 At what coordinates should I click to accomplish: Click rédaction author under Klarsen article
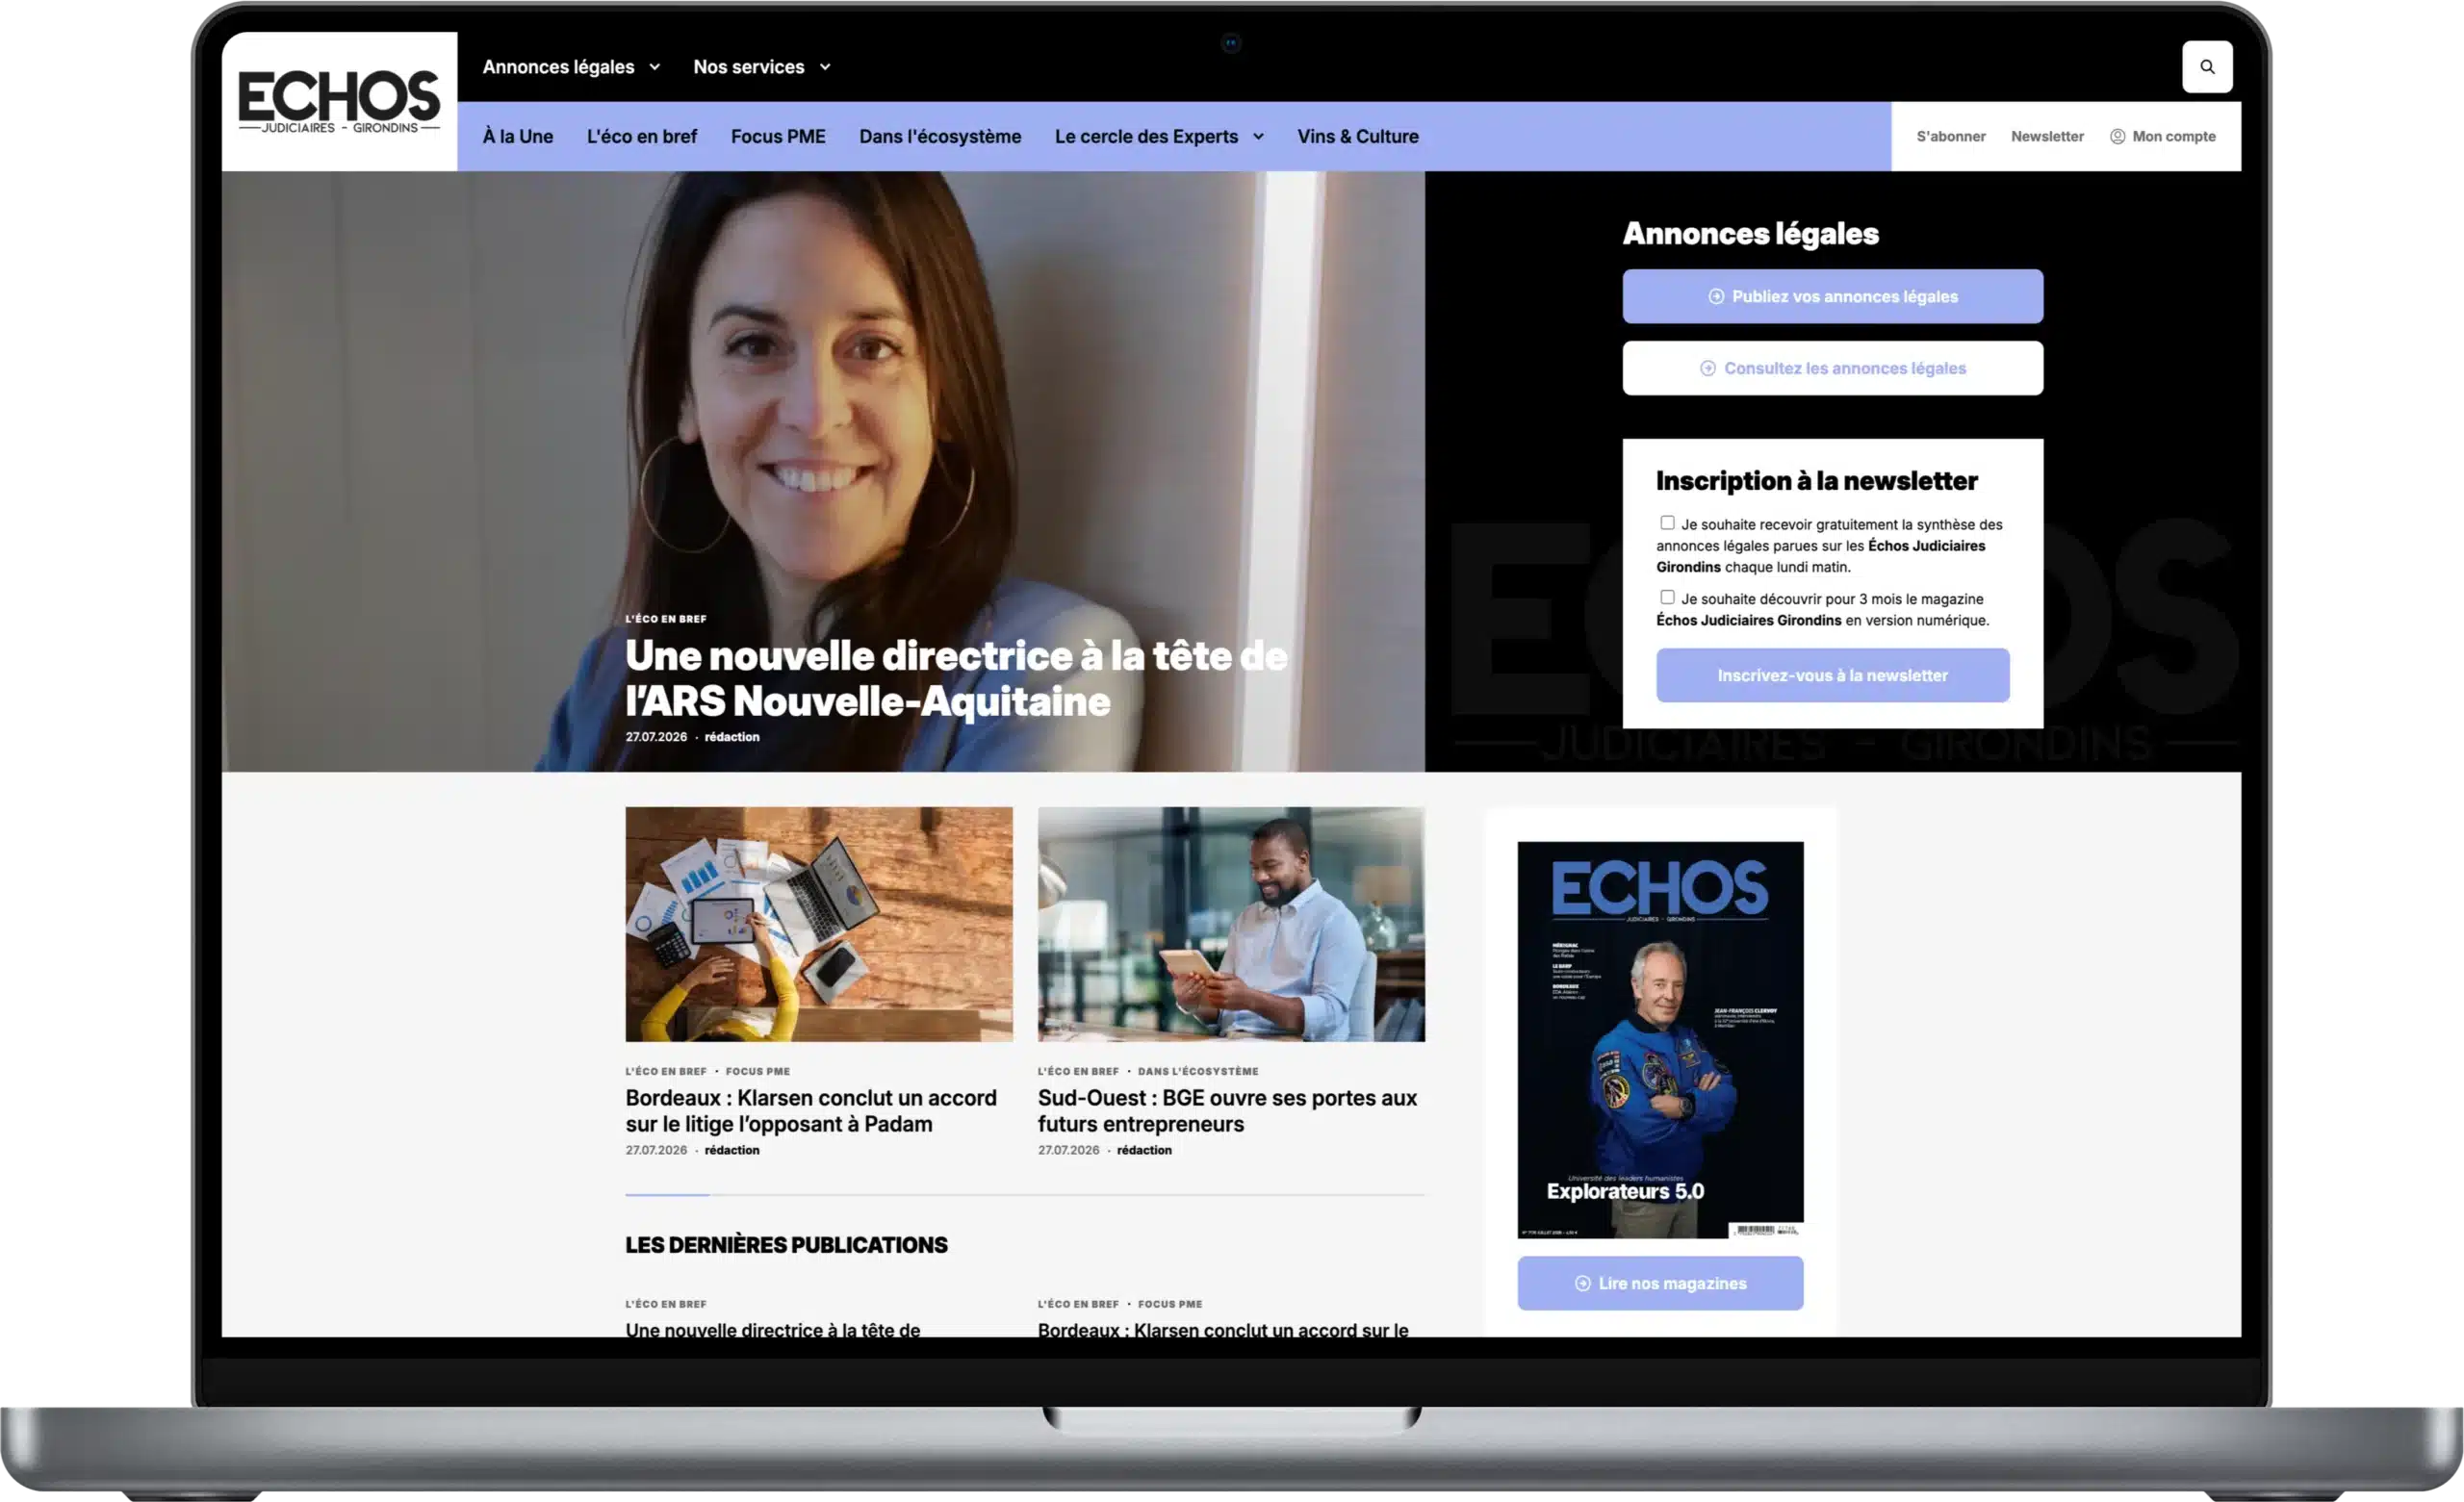732,1150
